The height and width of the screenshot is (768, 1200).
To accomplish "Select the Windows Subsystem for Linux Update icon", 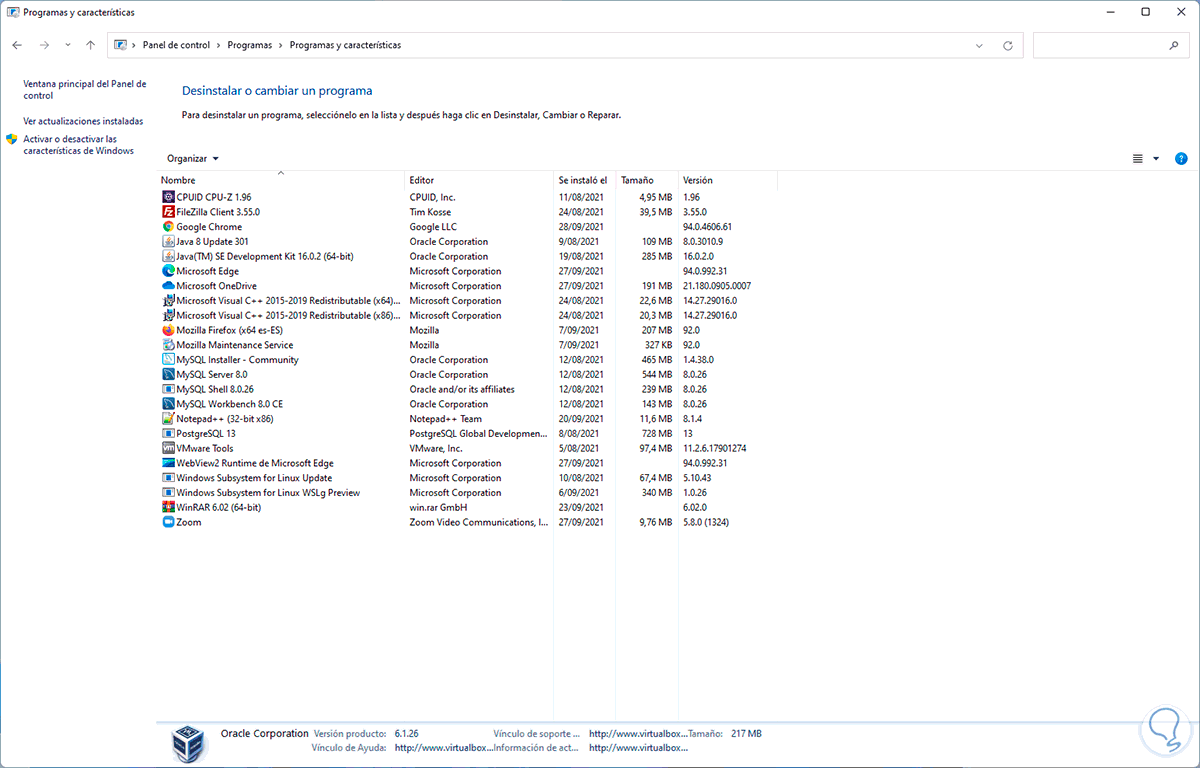I will click(x=168, y=478).
